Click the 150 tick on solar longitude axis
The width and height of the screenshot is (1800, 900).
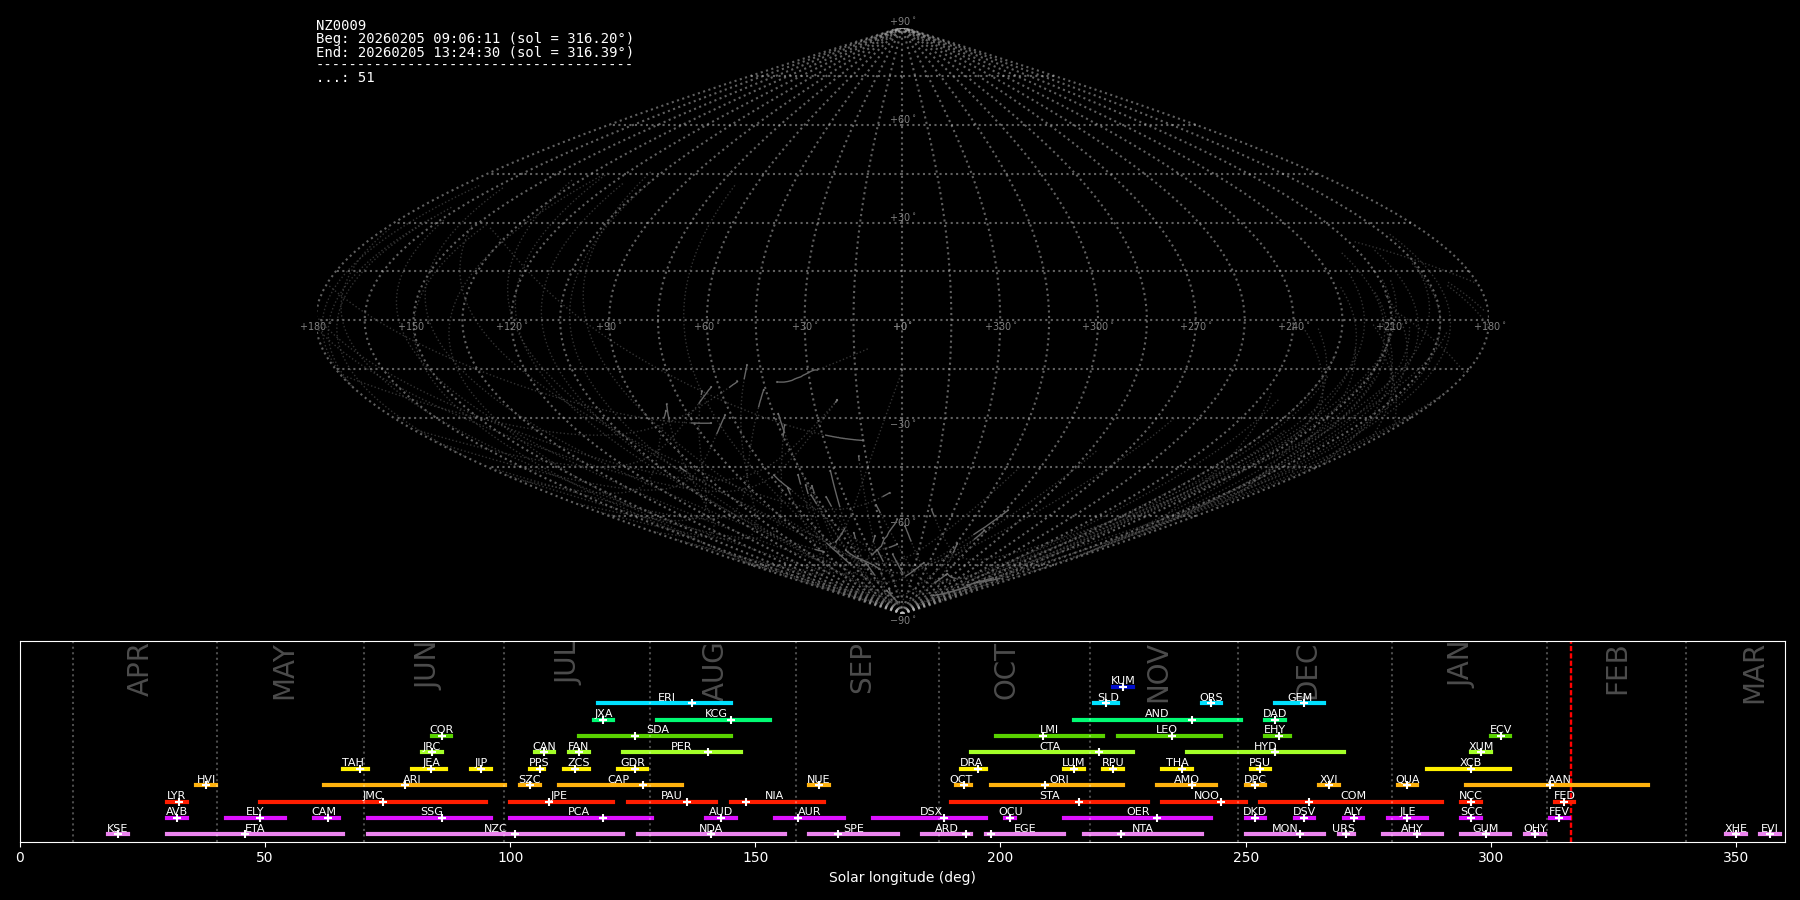click(x=755, y=857)
